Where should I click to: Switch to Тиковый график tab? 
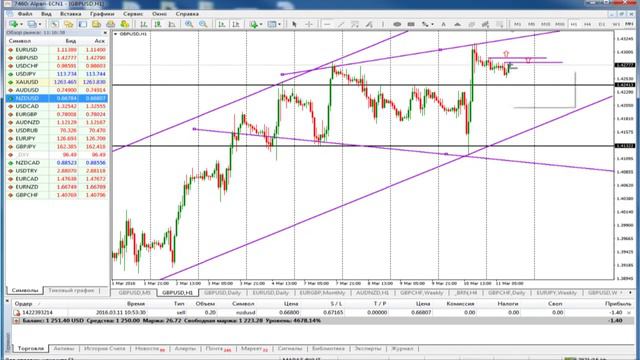click(x=71, y=291)
